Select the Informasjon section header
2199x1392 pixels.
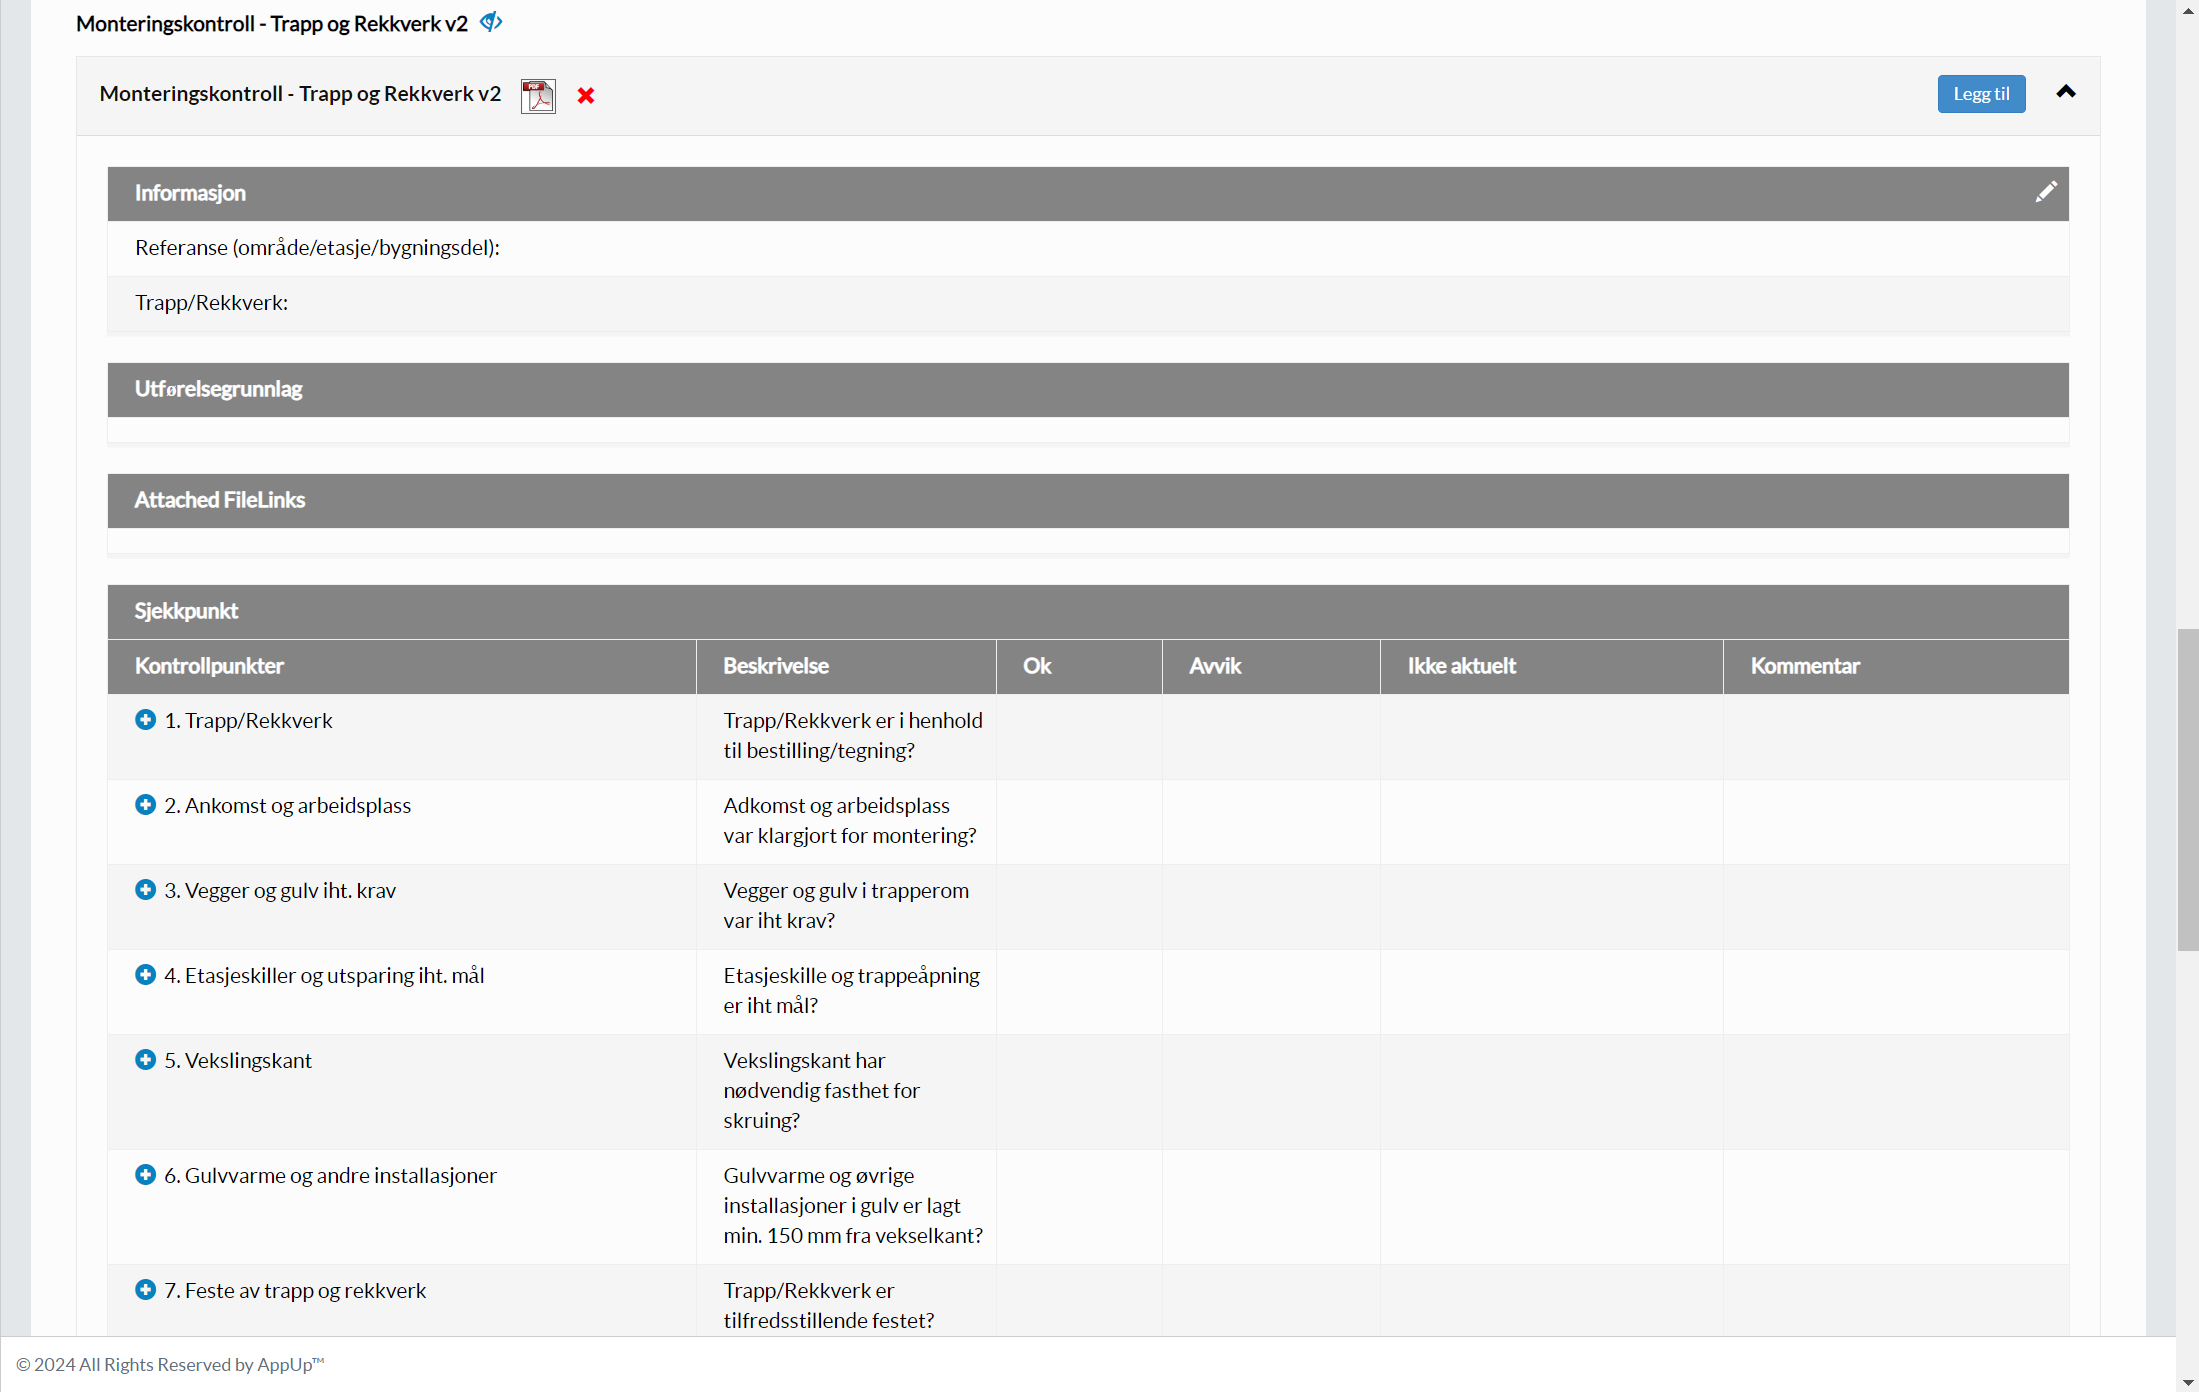tap(1088, 194)
